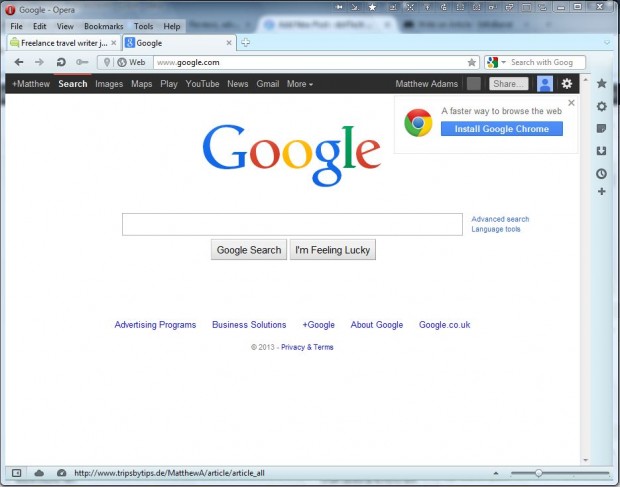Switch to the Google tab
Screen dimensions: 620x487
[x=179, y=43]
